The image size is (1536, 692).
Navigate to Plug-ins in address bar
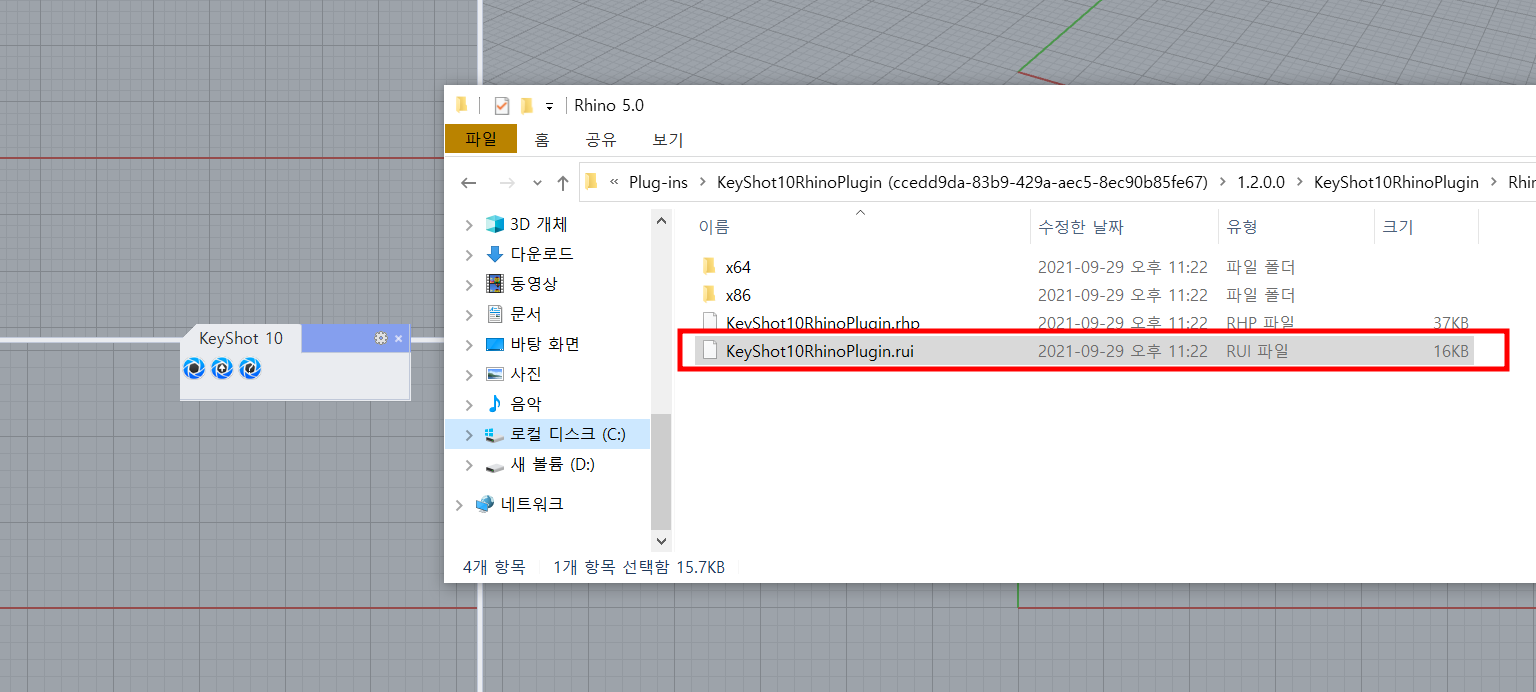pyautogui.click(x=658, y=182)
